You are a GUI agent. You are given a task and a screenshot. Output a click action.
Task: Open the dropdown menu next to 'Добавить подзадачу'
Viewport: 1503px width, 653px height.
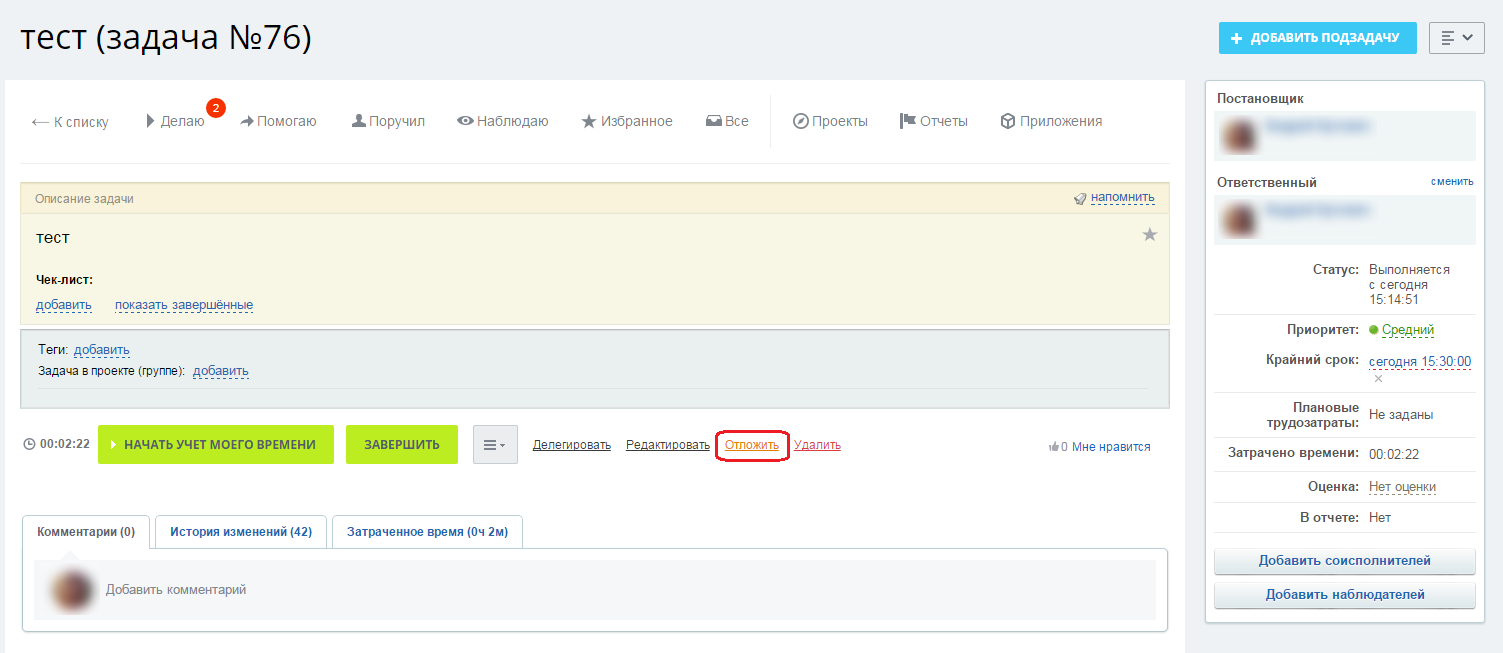[x=1457, y=38]
